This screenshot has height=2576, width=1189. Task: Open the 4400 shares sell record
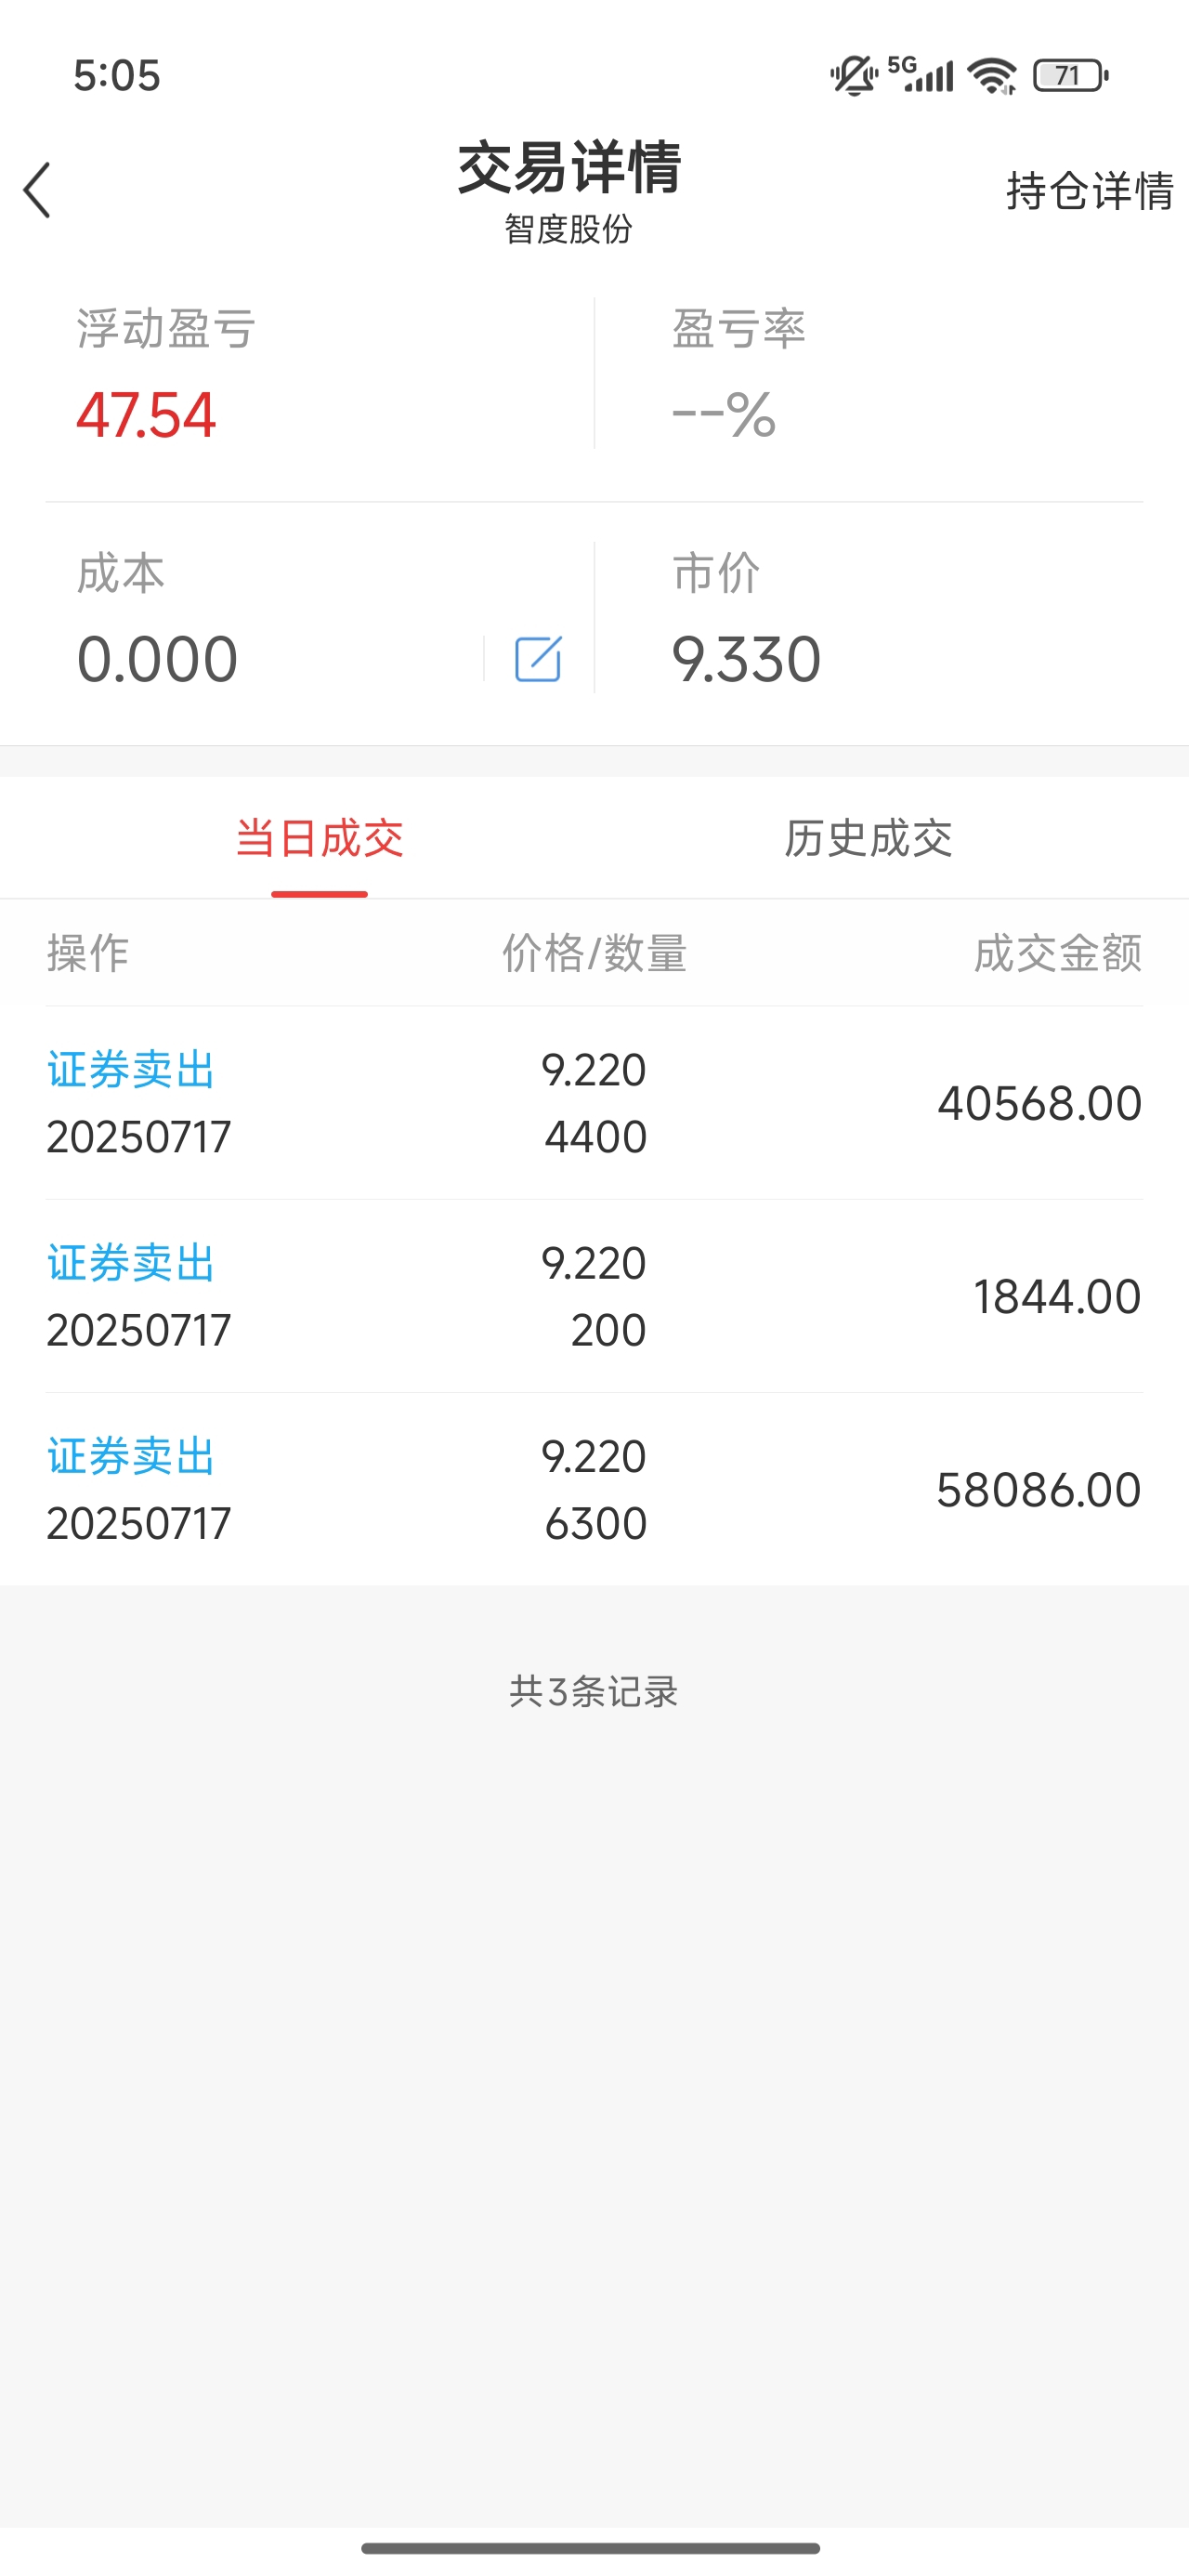click(x=594, y=1103)
